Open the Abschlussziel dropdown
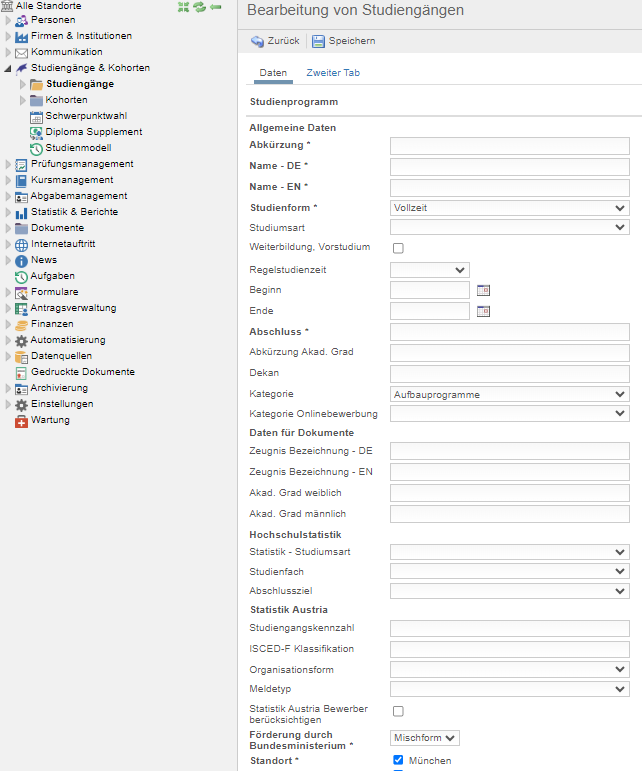The height and width of the screenshot is (771, 642). pyautogui.click(x=510, y=591)
